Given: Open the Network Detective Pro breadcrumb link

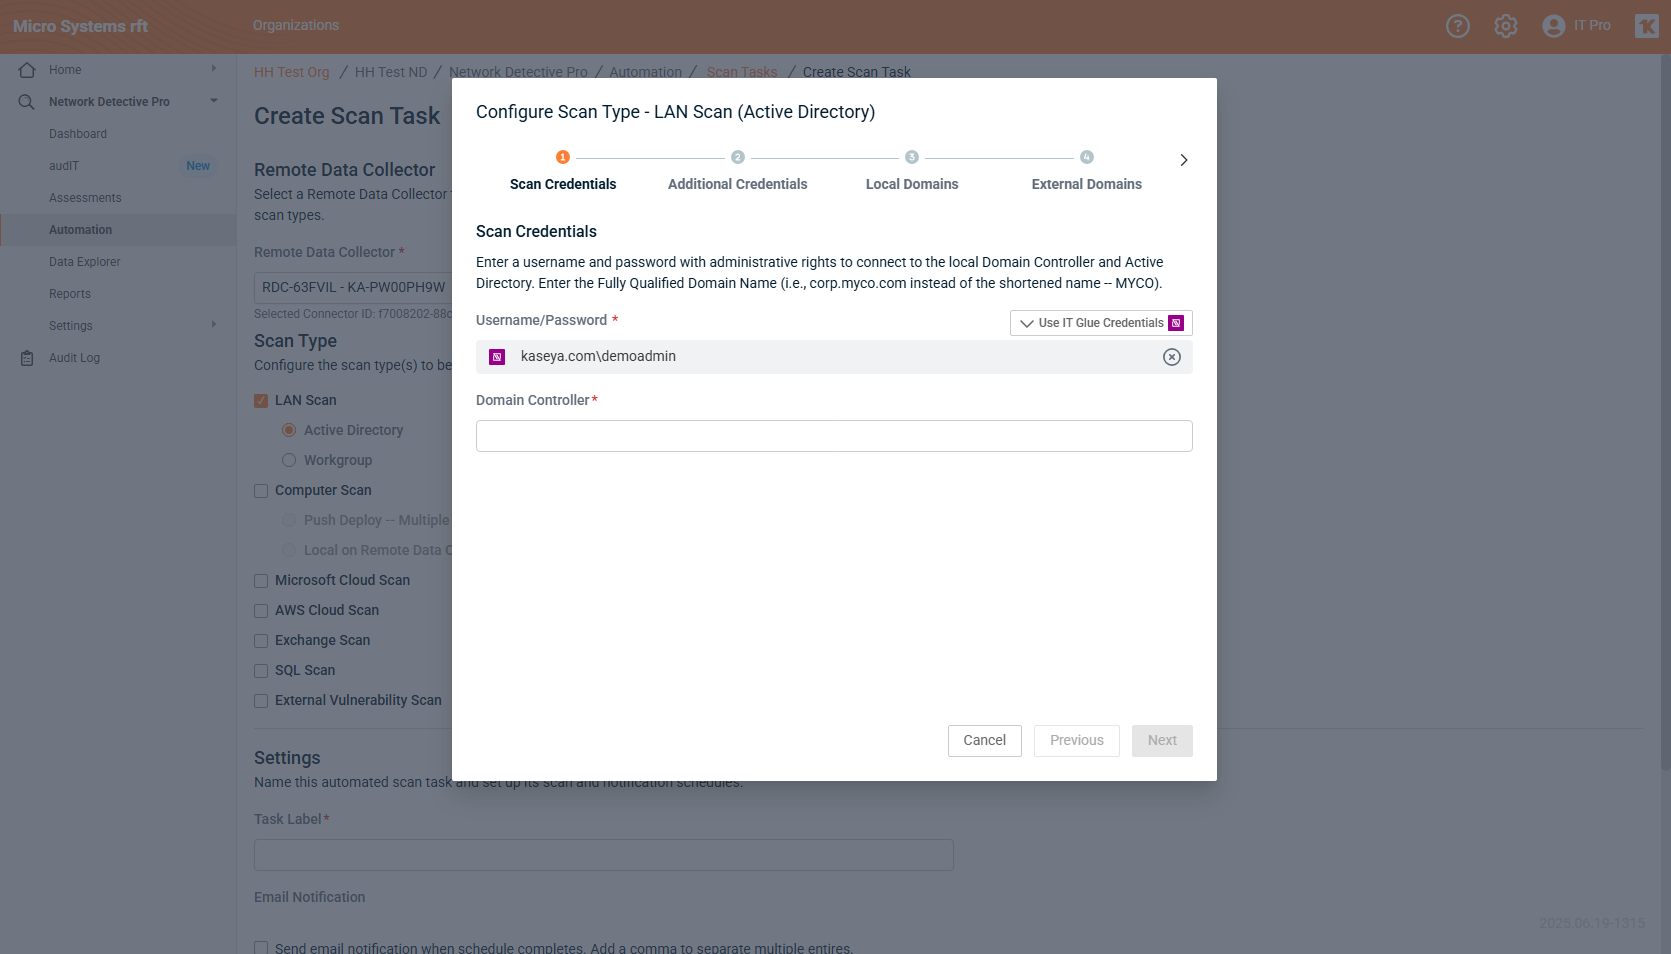Looking at the screenshot, I should [x=519, y=72].
